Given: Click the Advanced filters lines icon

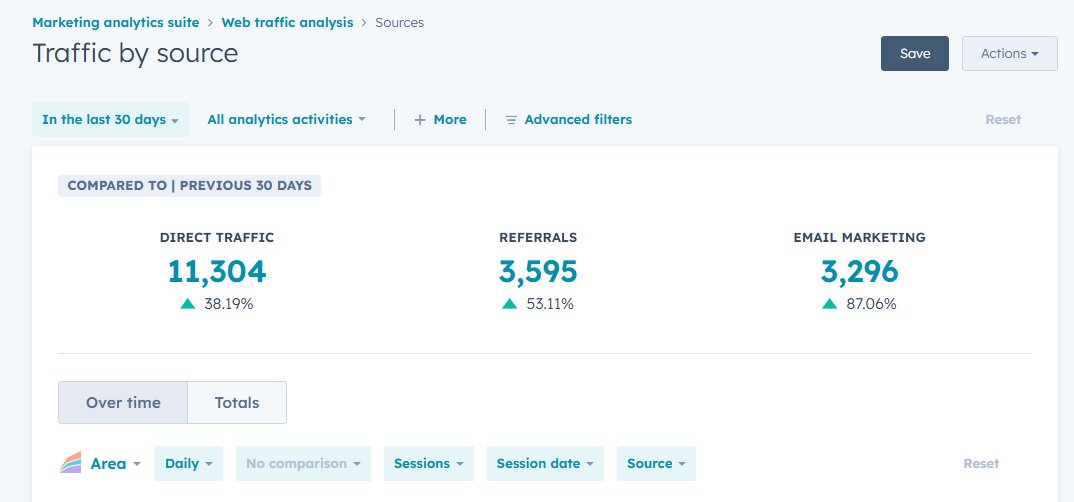Looking at the screenshot, I should [x=511, y=120].
